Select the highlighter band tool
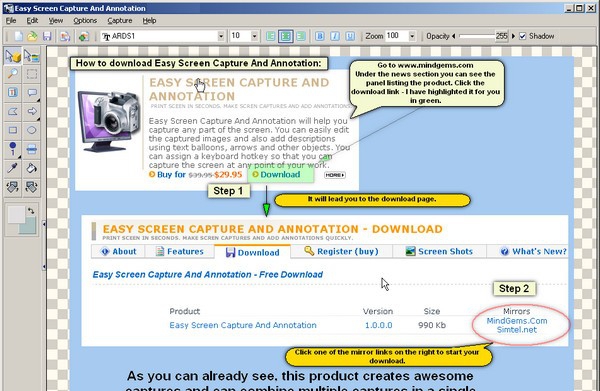Screen dimensions: 600x391 point(31,149)
